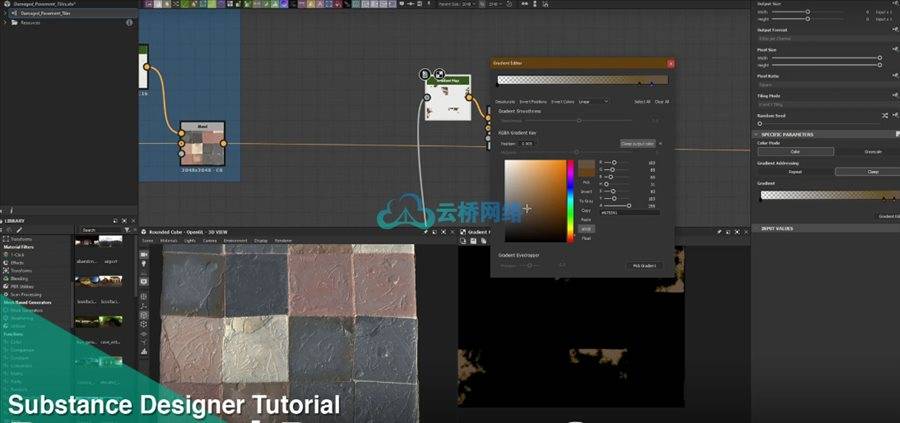Click Clear All in Gradient Editor
Image resolution: width=900 pixels, height=423 pixels.
(x=662, y=102)
